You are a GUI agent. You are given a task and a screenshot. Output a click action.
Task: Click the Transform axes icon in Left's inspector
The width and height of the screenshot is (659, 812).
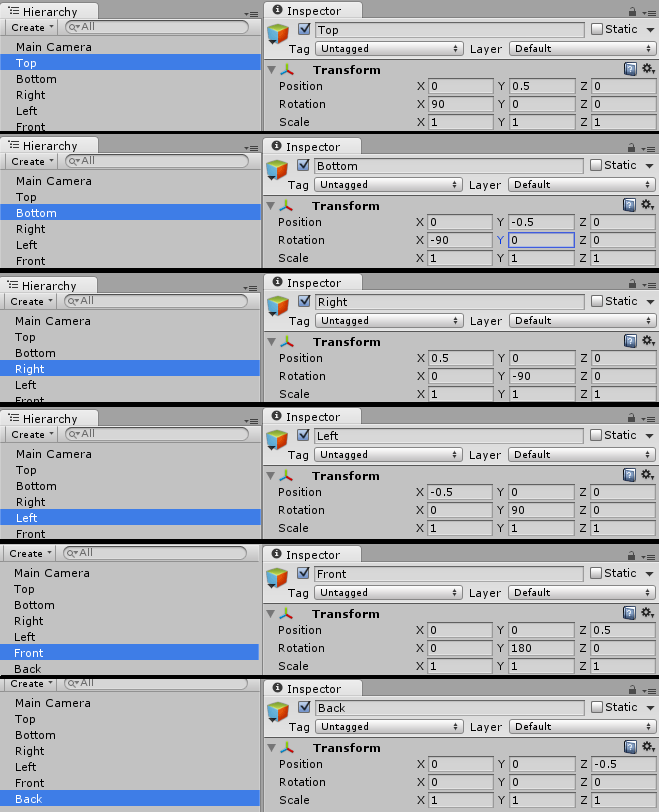[x=288, y=476]
